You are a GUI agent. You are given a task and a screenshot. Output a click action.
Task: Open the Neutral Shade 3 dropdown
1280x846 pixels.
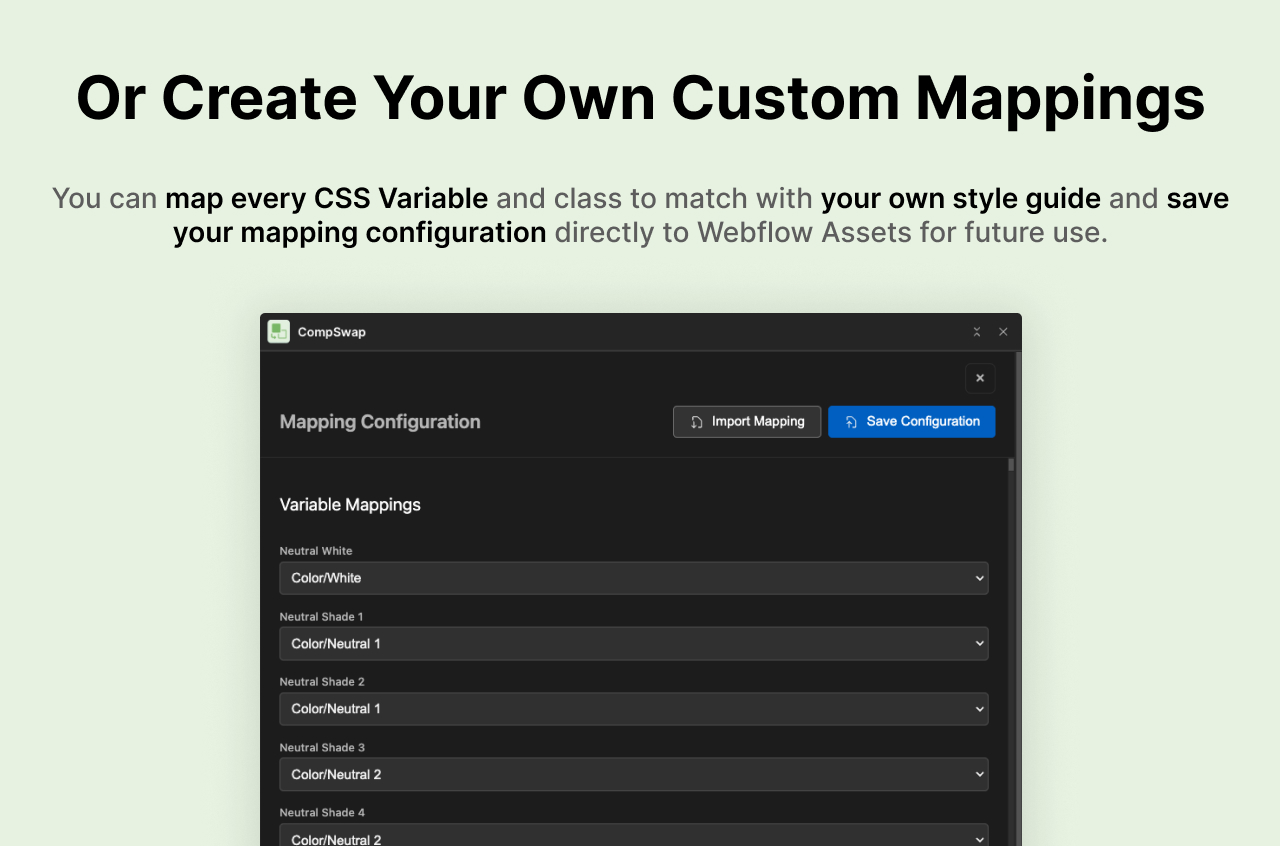[634, 774]
